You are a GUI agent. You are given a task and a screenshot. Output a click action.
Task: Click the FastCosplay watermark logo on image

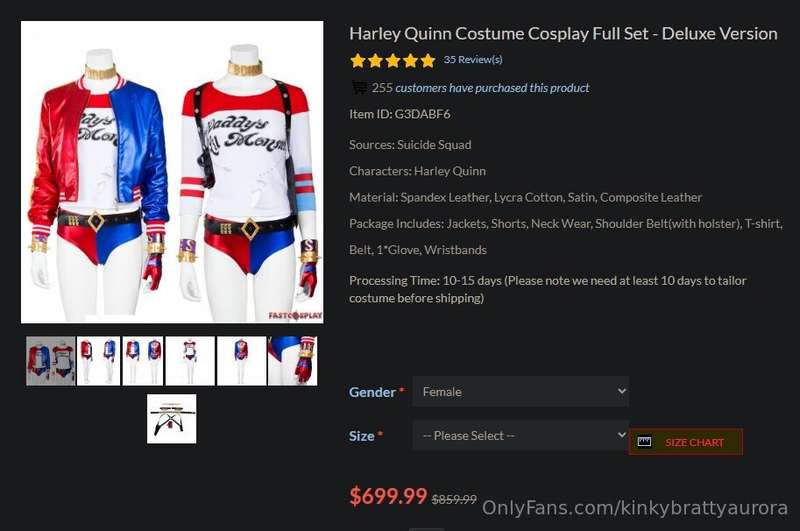295,315
